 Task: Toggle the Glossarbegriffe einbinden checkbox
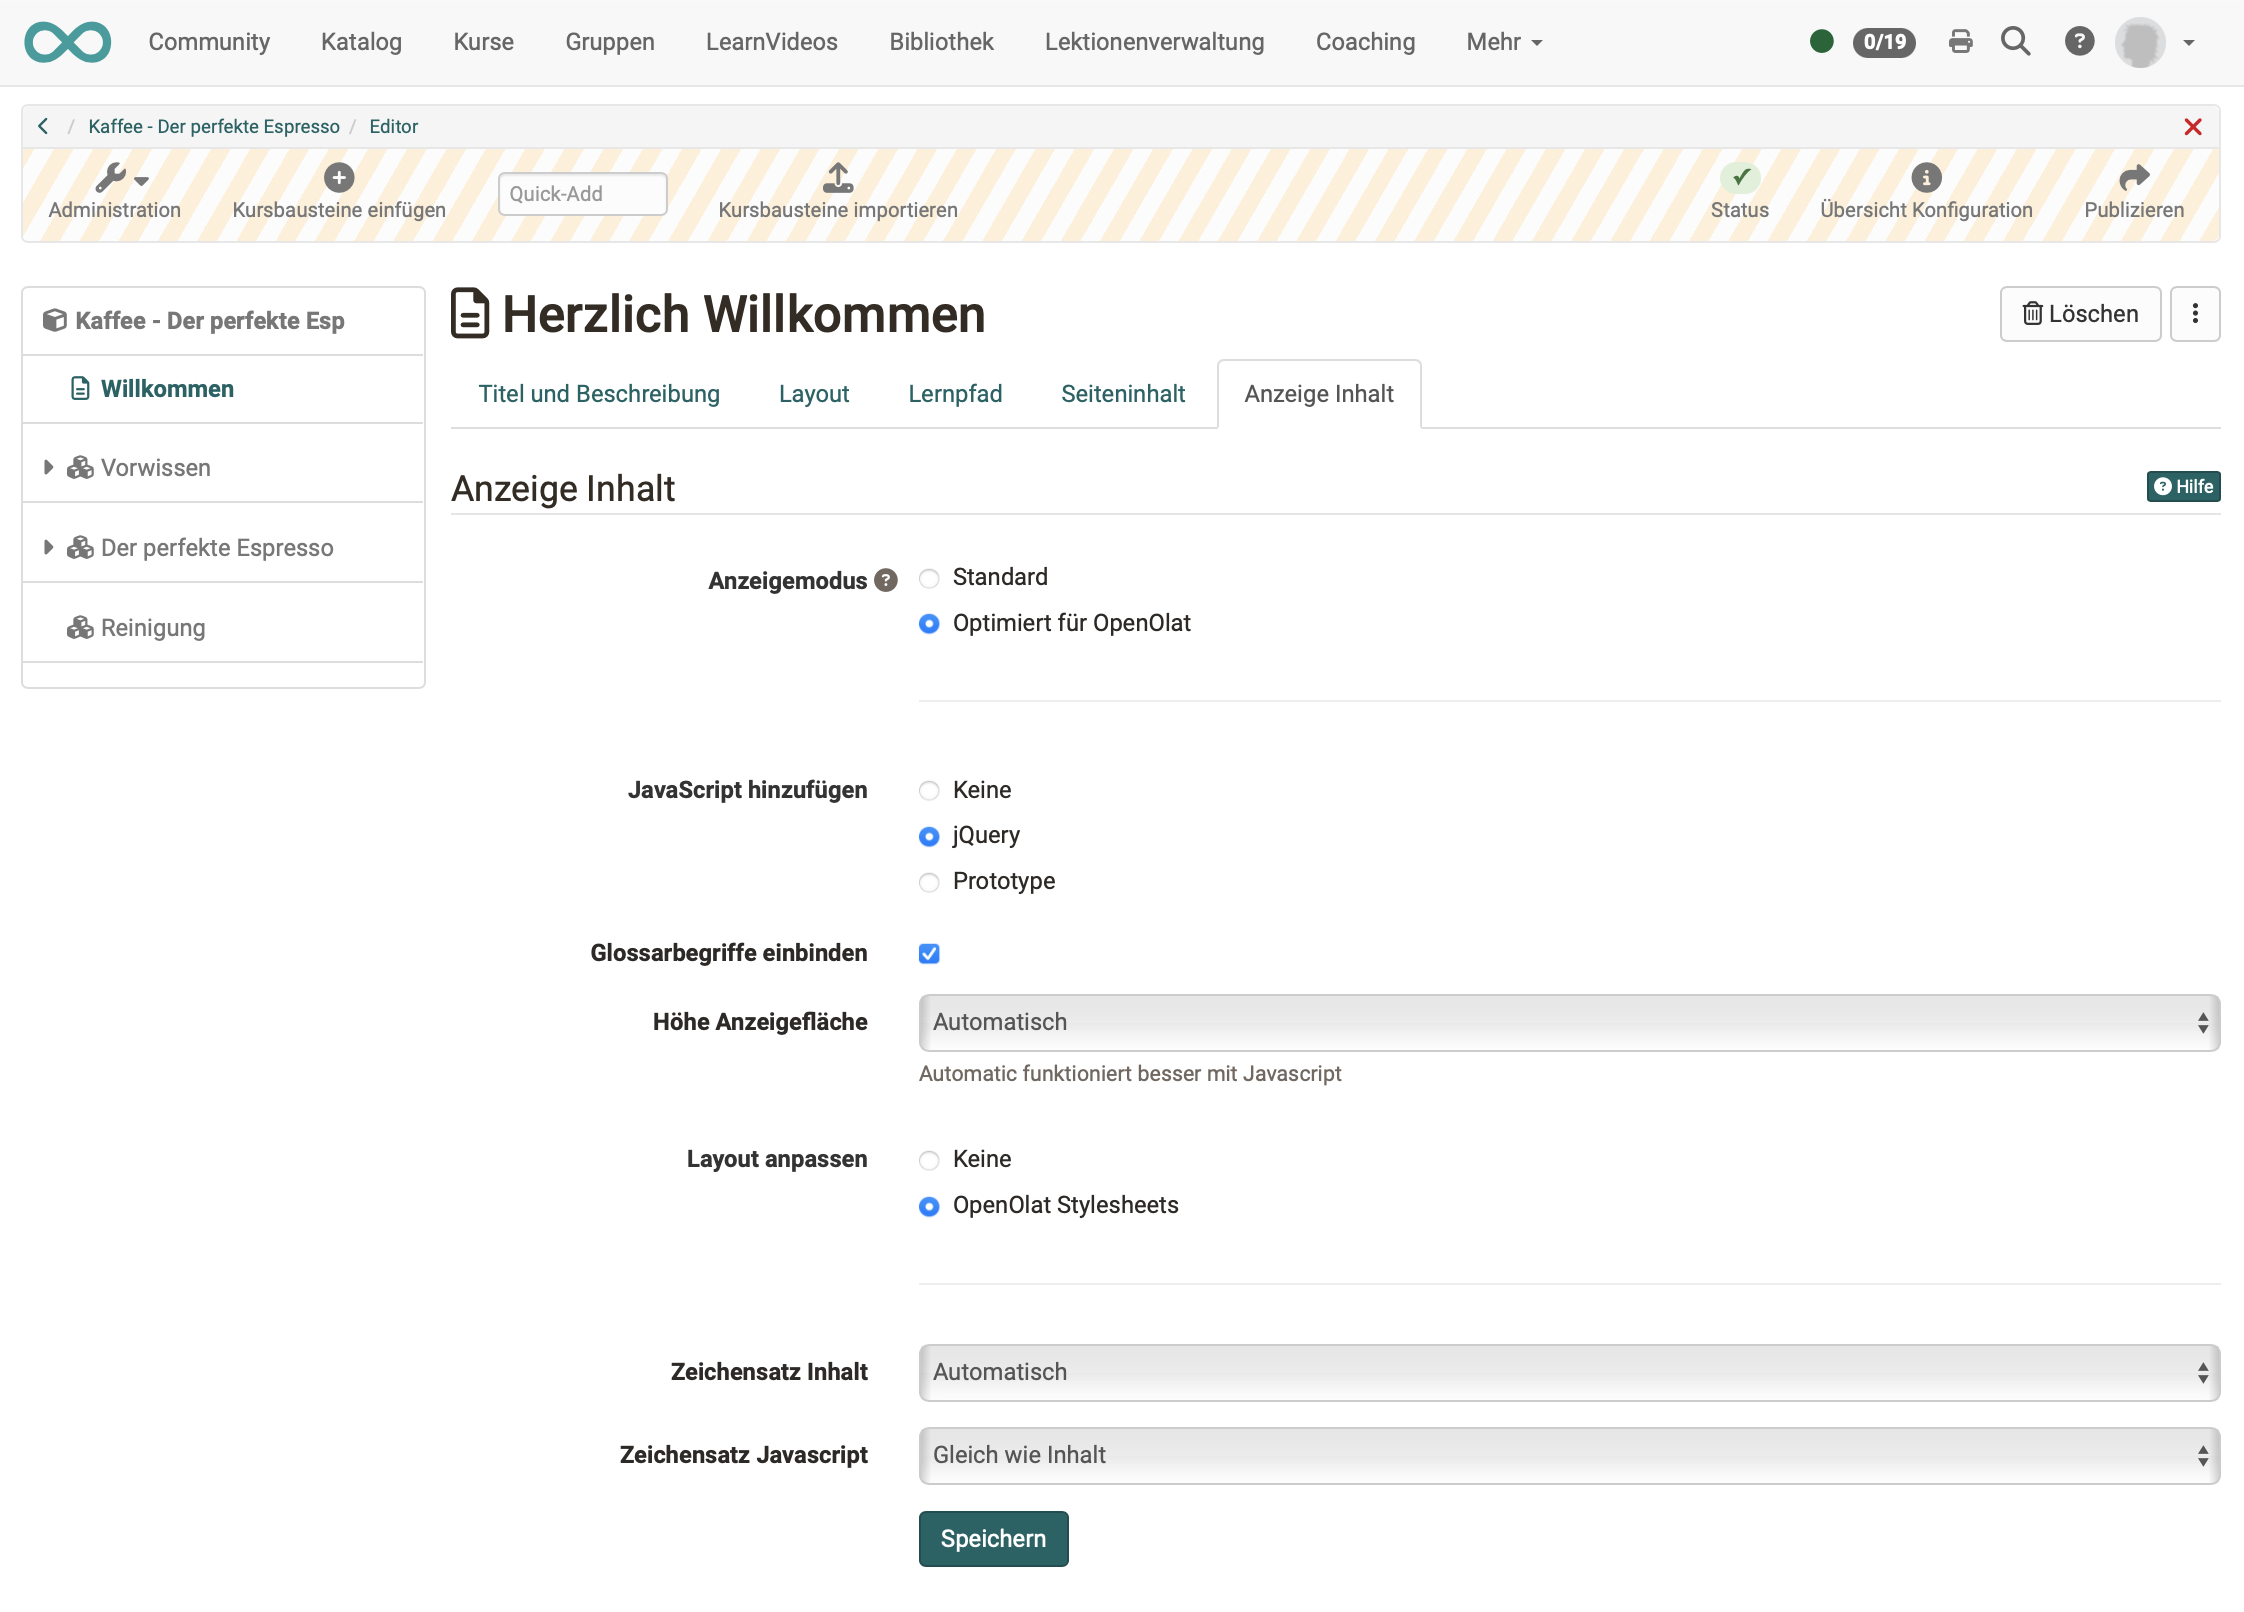pos(930,953)
